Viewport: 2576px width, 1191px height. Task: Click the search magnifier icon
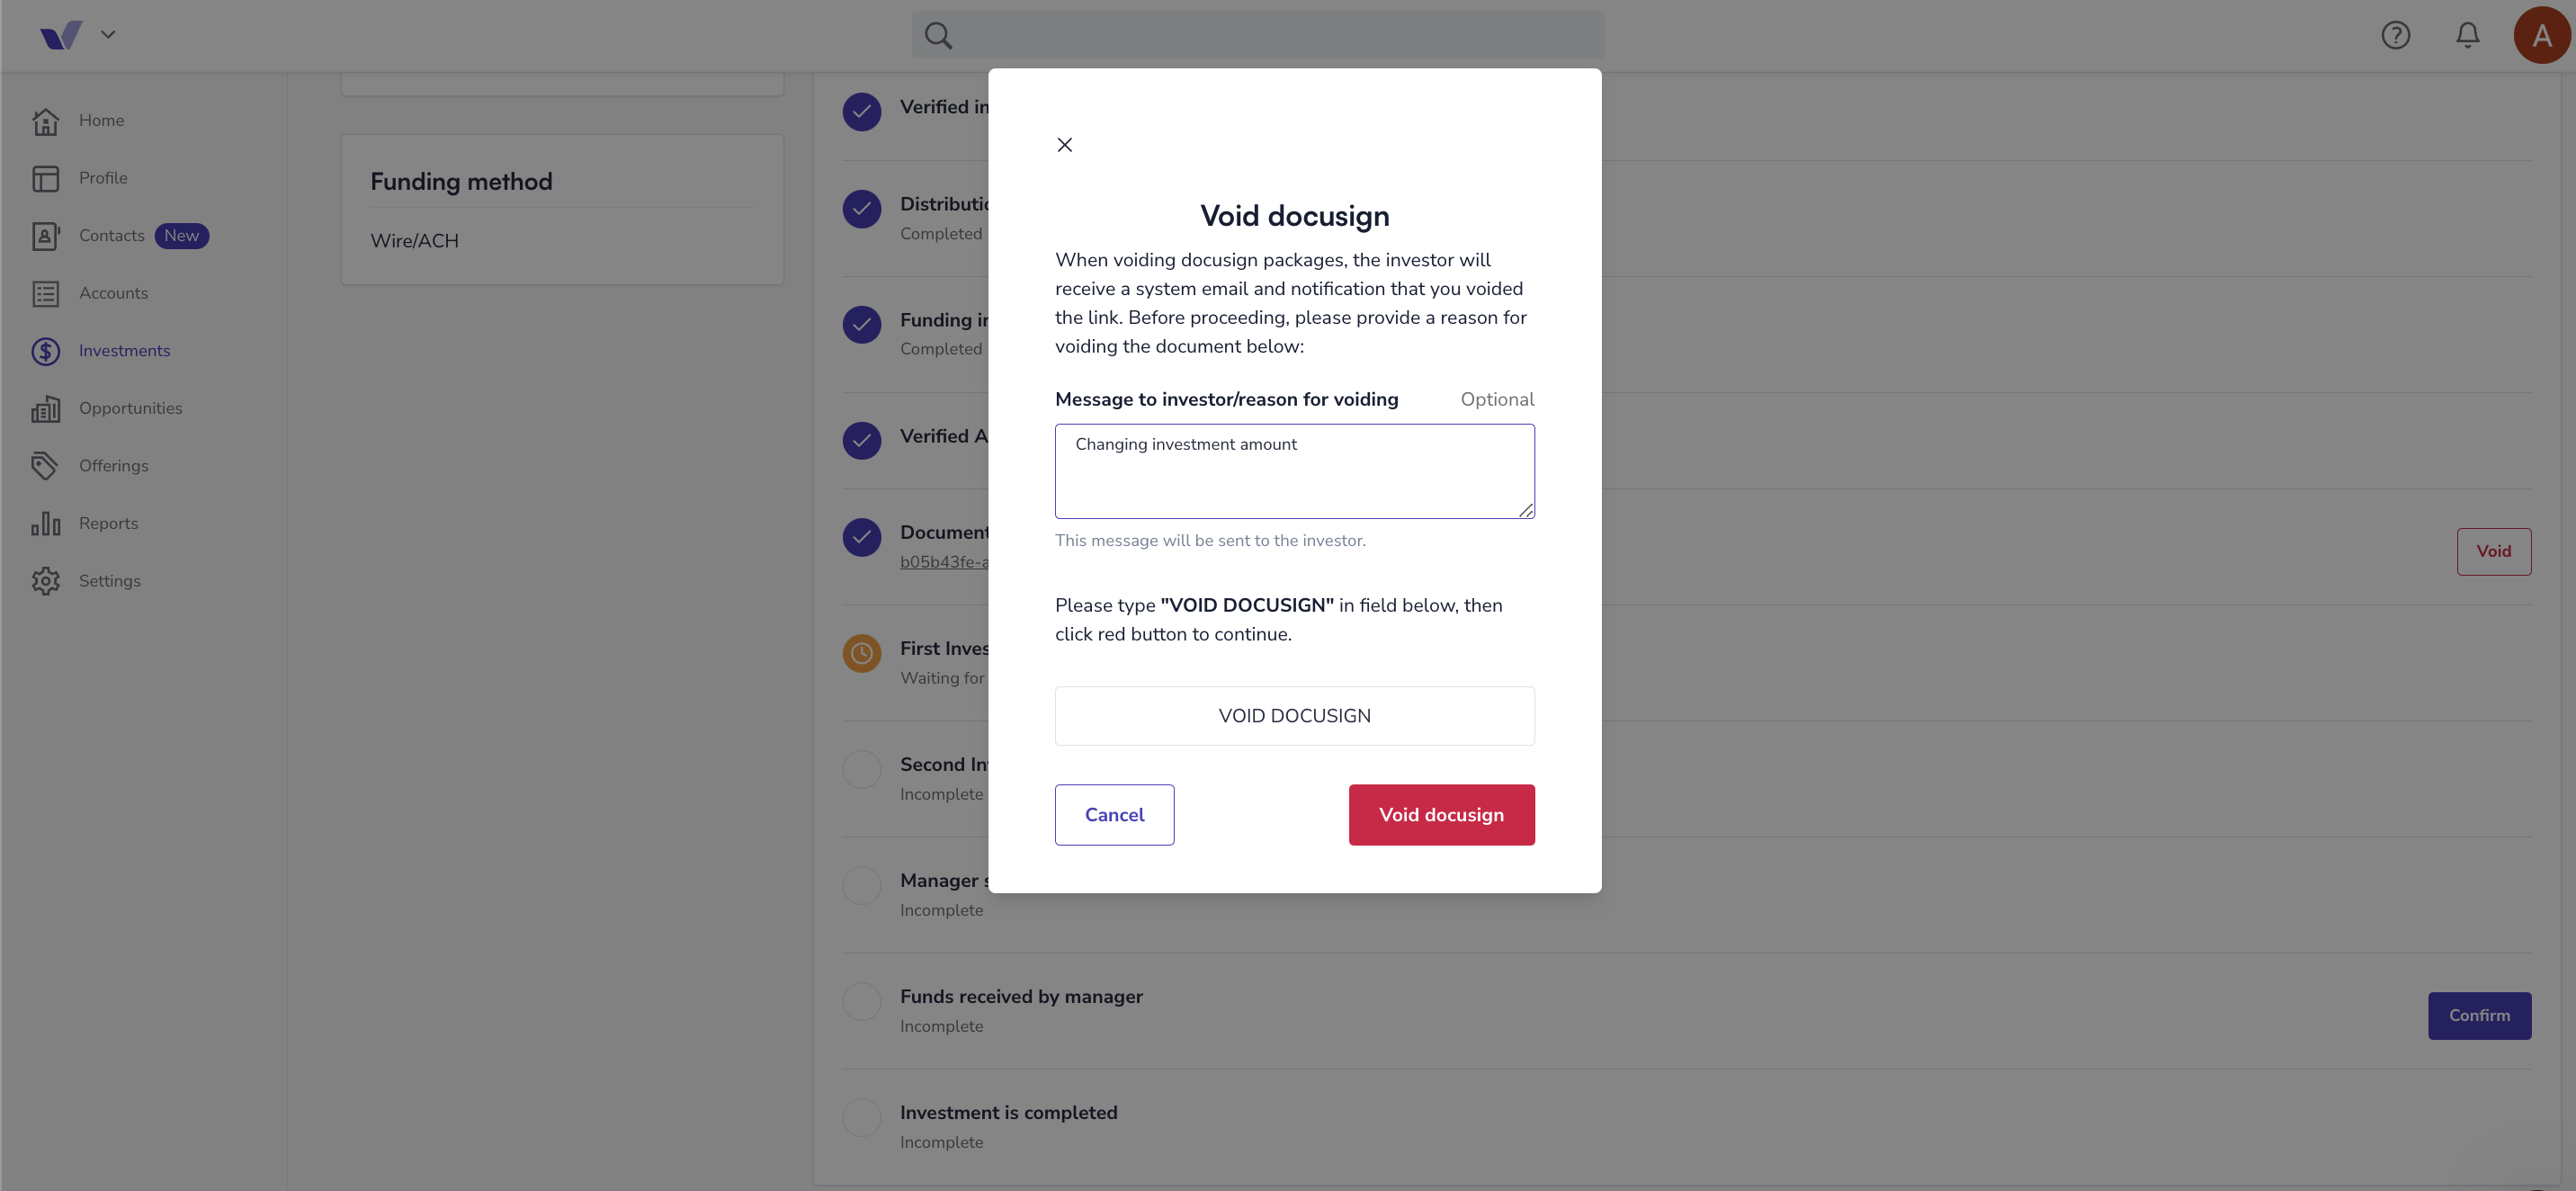[938, 36]
